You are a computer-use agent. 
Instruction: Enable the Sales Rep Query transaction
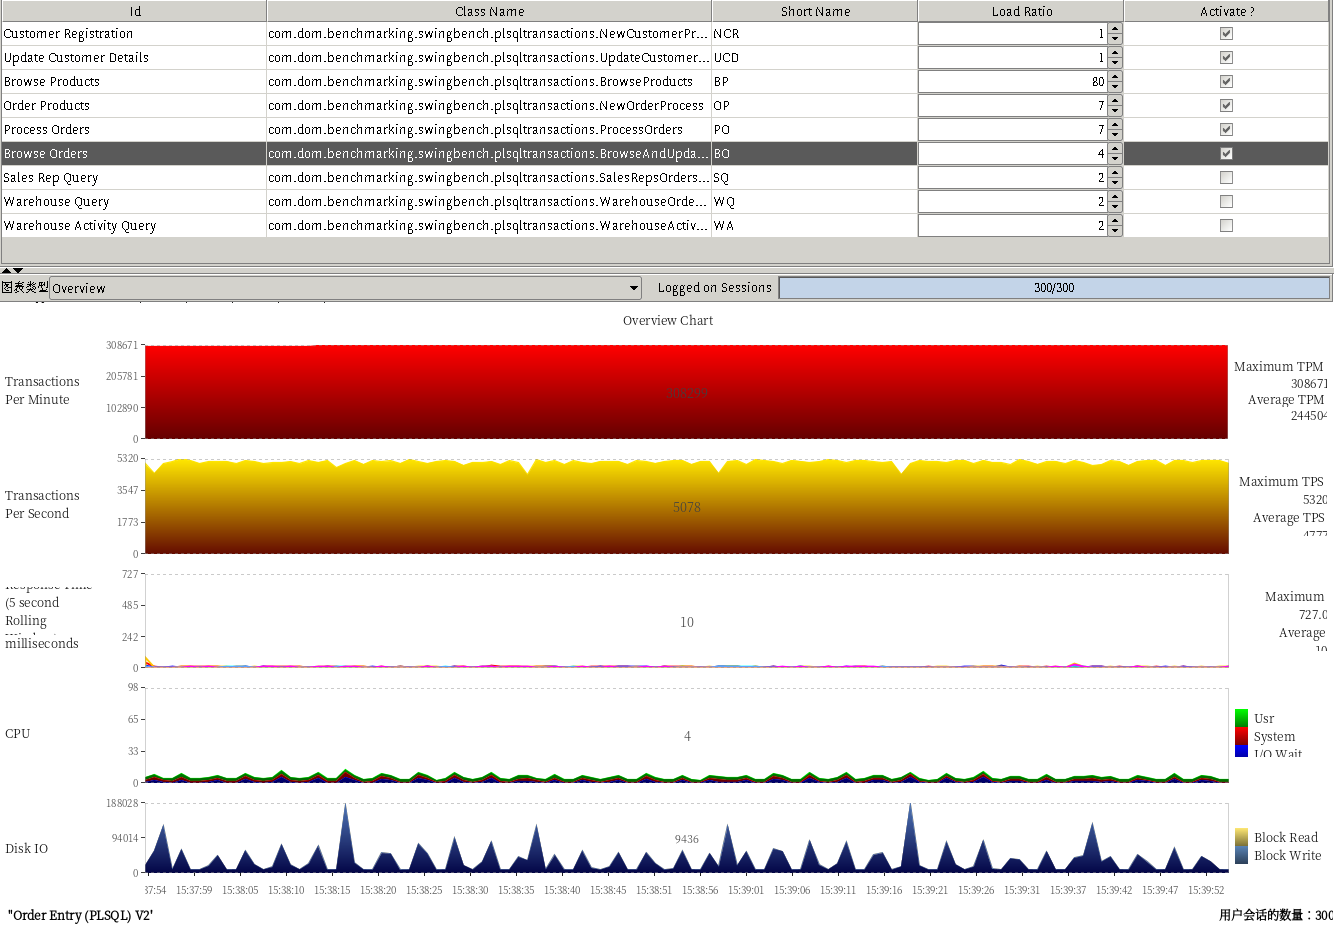(x=1226, y=177)
